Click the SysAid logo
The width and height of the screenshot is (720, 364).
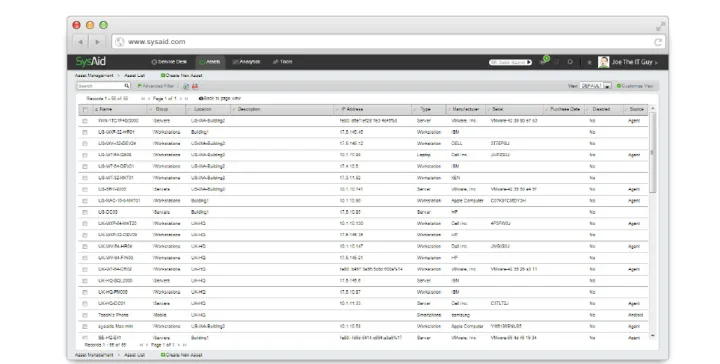point(90,62)
